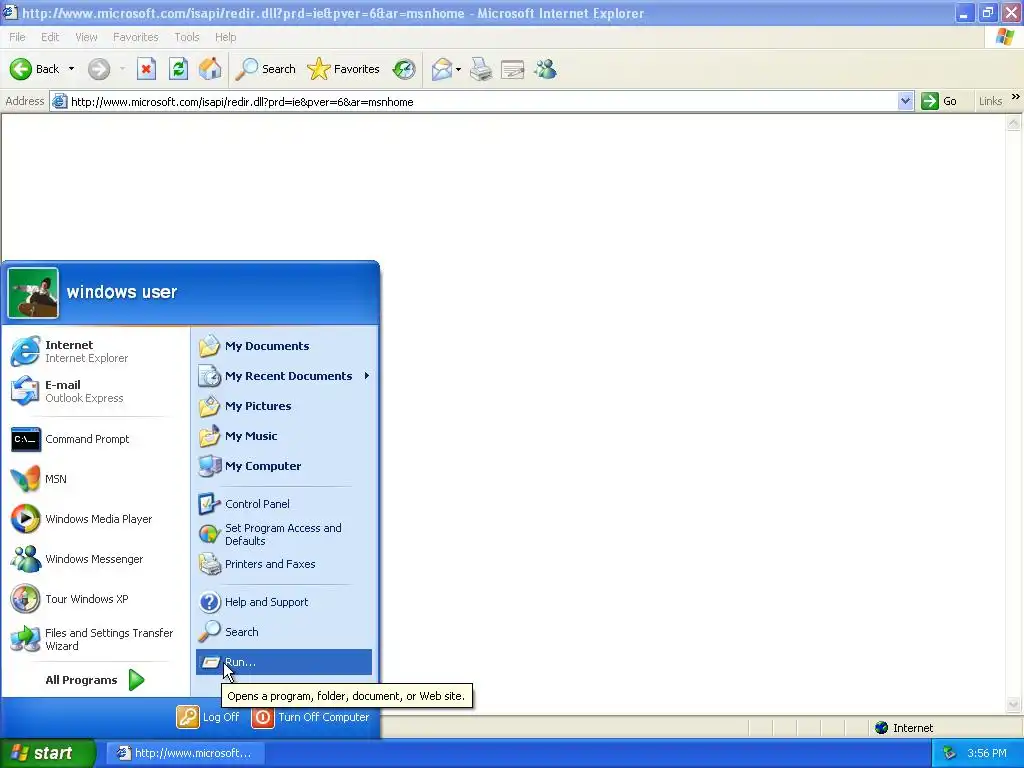This screenshot has width=1024, height=768.
Task: Open the Favorites star toolbar button
Action: coord(344,69)
